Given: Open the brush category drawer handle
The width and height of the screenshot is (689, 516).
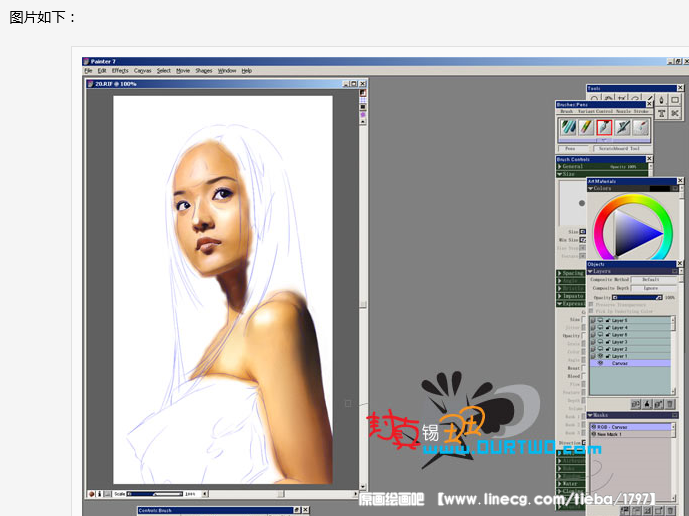Looking at the screenshot, I should (x=604, y=140).
